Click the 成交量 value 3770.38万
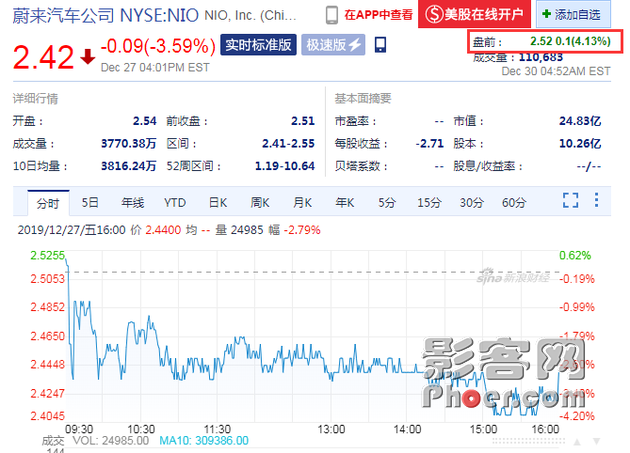This screenshot has width=630, height=453. (x=129, y=143)
